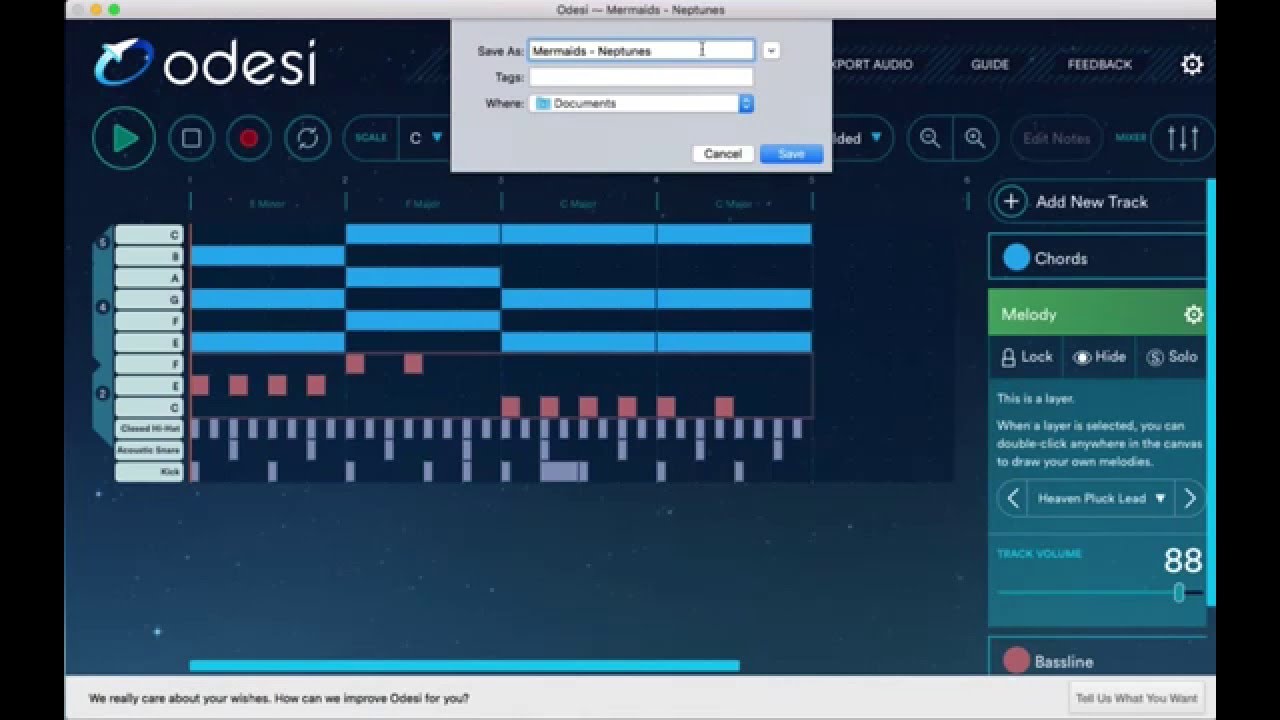
Task: Open Heaven Pluck Lead instrument dropdown
Action: coord(1101,498)
